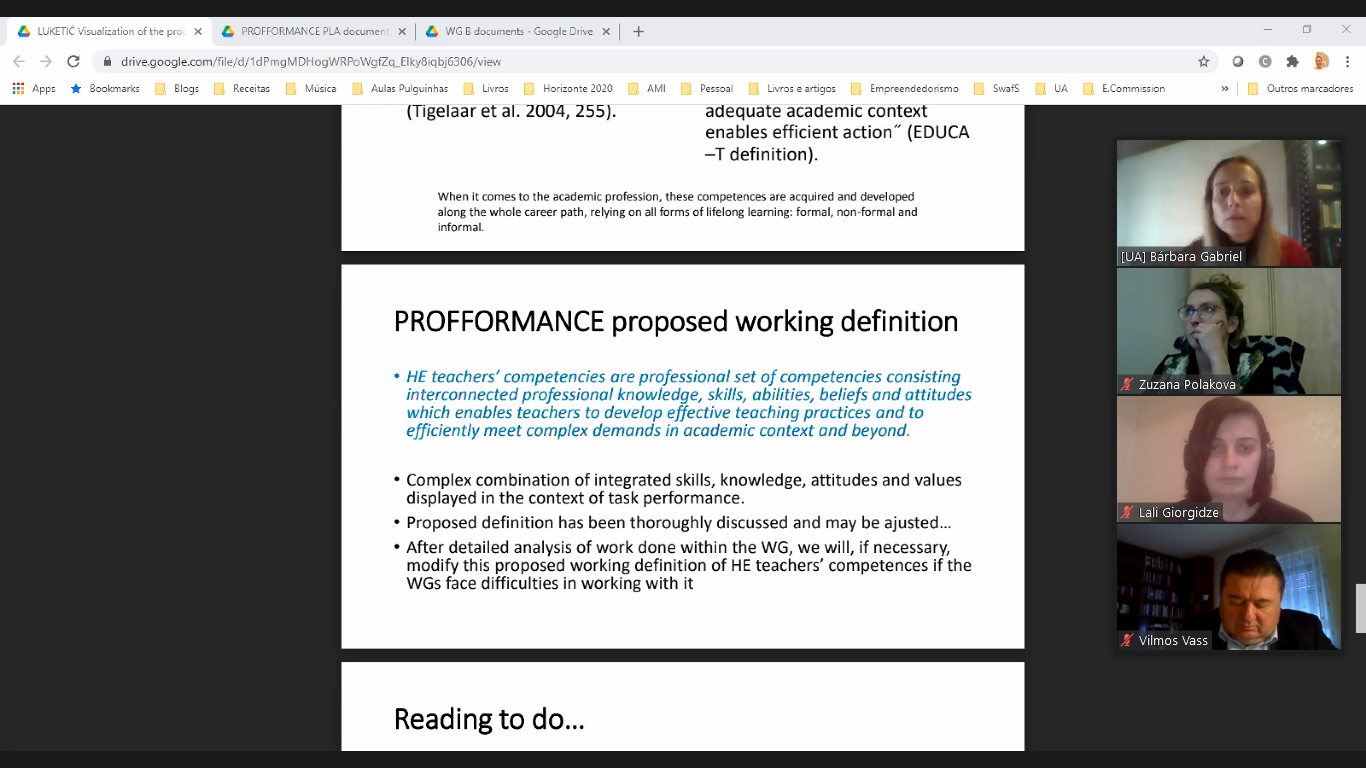This screenshot has height=768, width=1366.
Task: Open the Outros marcadores bookmarks folder
Action: (1299, 88)
